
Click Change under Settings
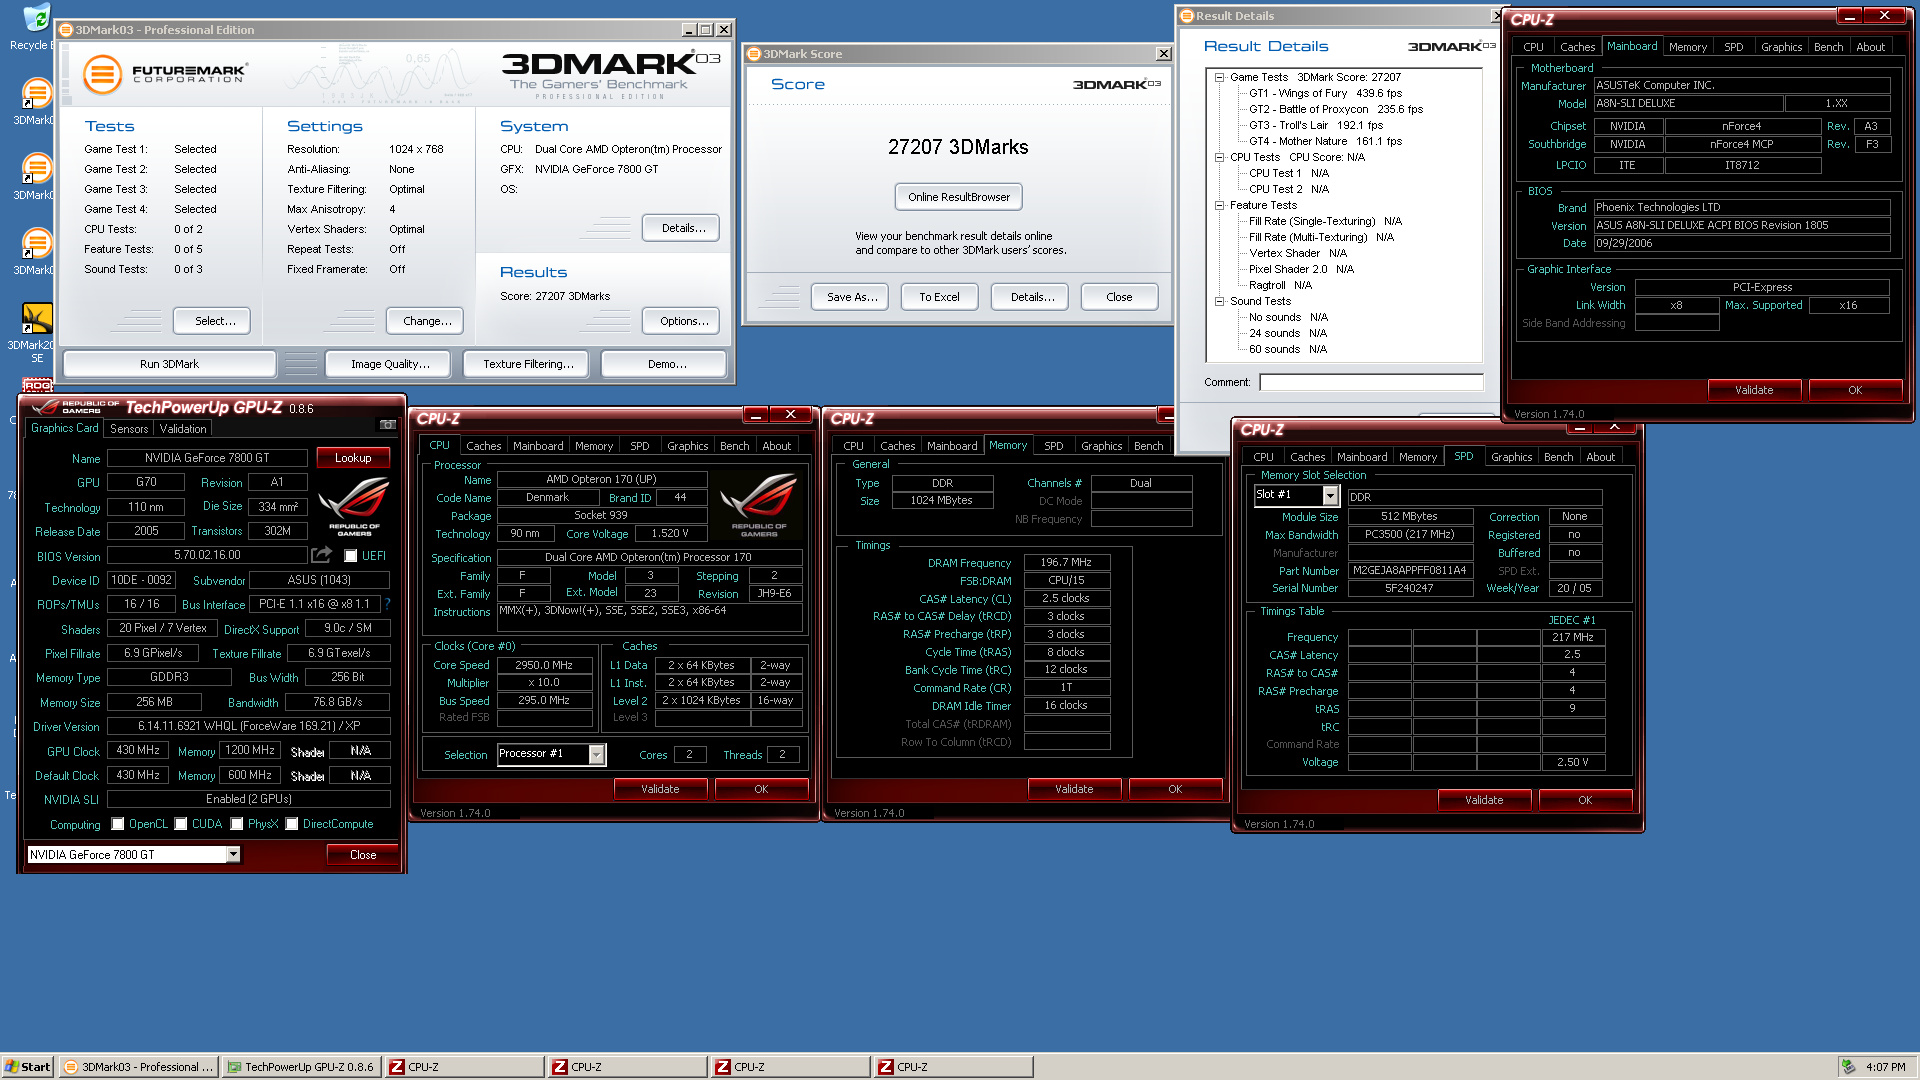tap(427, 321)
